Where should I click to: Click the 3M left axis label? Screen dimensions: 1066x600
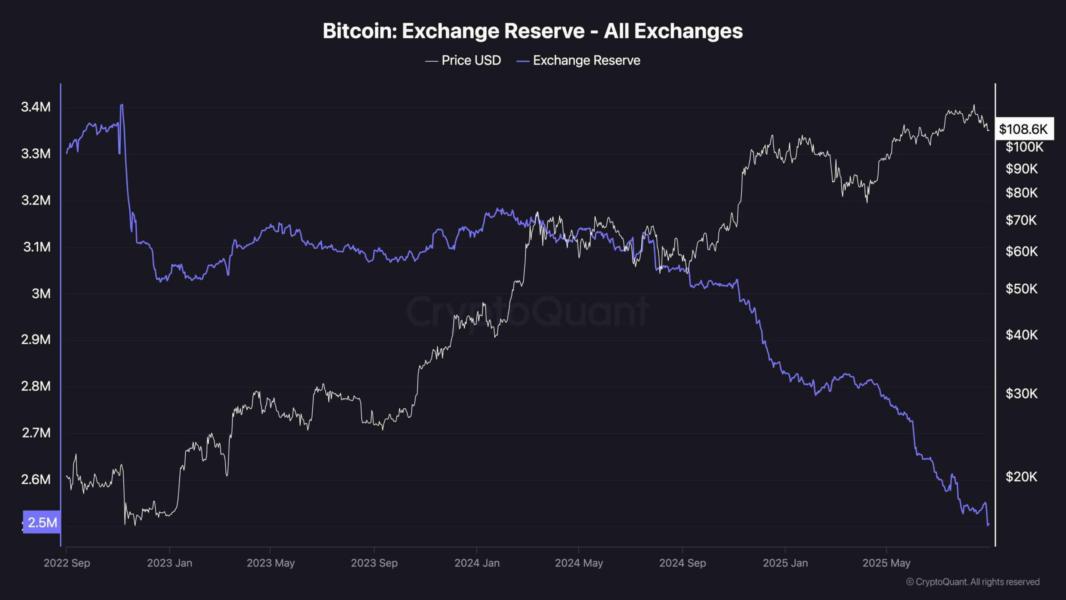pos(41,293)
